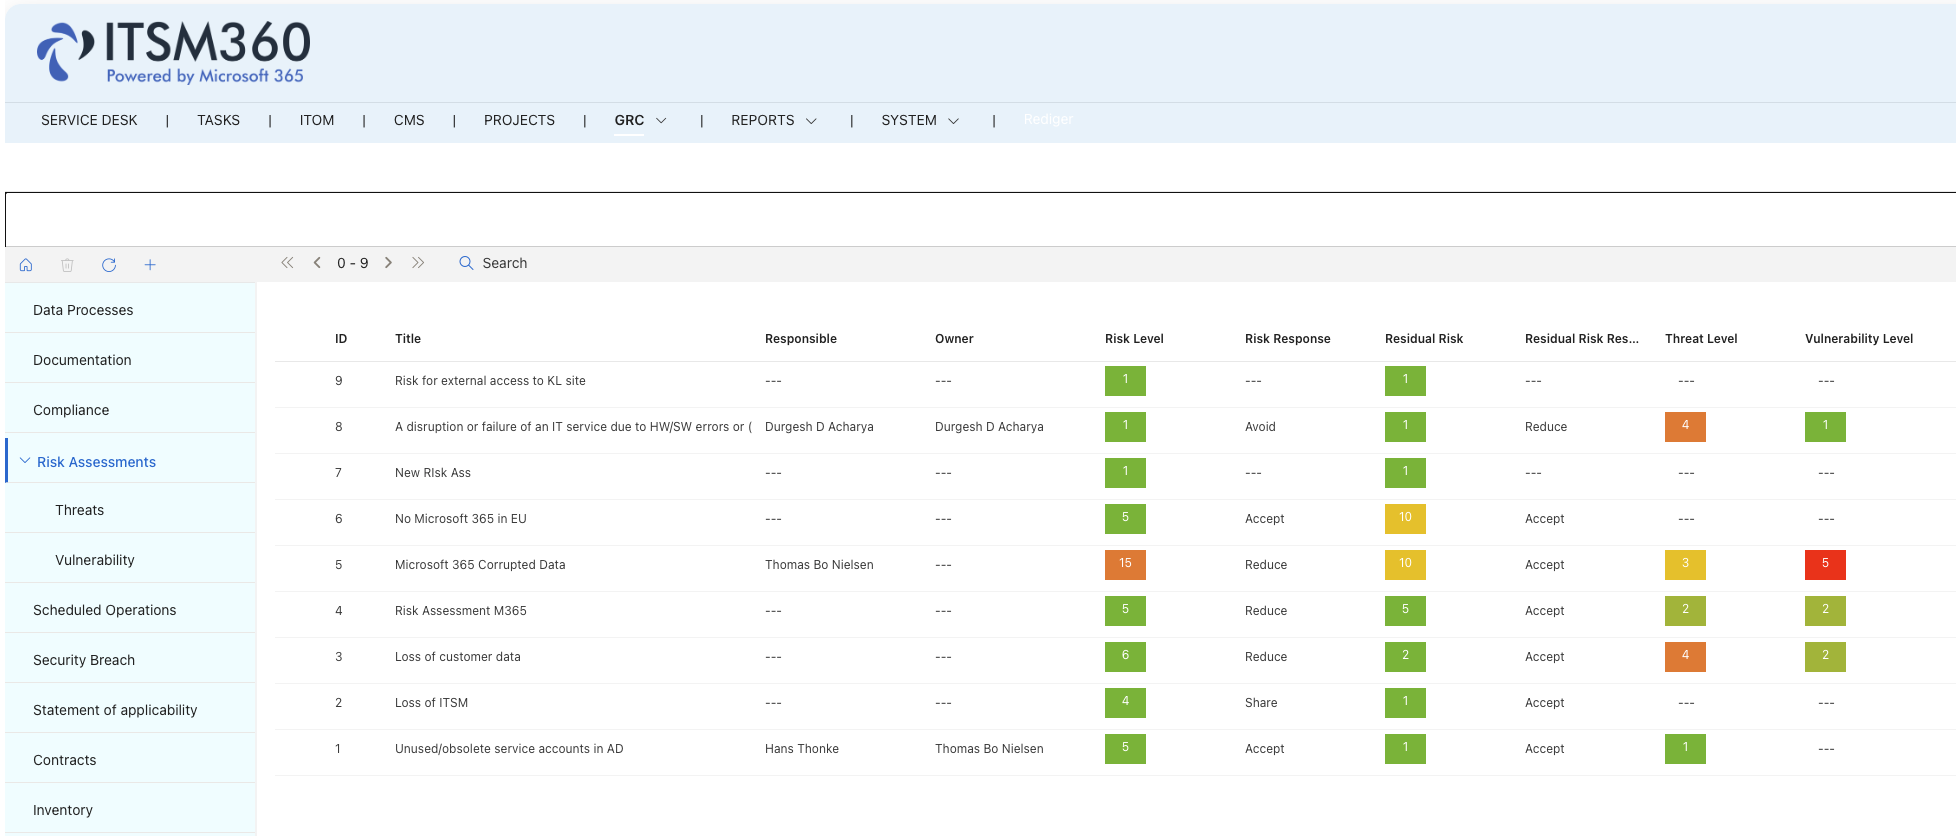The image size is (1956, 836).
Task: Sort by the Title column header
Action: point(408,339)
